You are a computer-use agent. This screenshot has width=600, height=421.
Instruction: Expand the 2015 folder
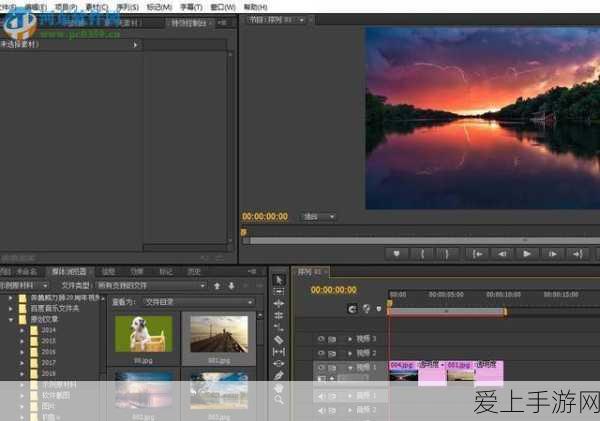coord(22,341)
